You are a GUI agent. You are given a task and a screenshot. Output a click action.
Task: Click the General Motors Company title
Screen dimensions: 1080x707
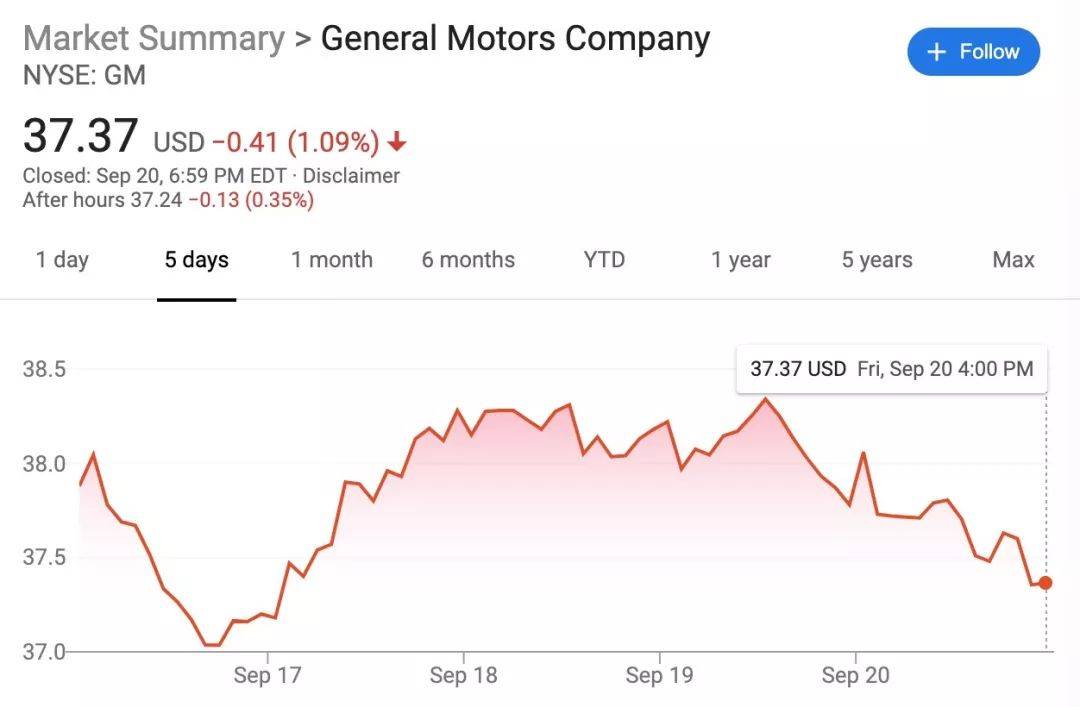click(515, 39)
